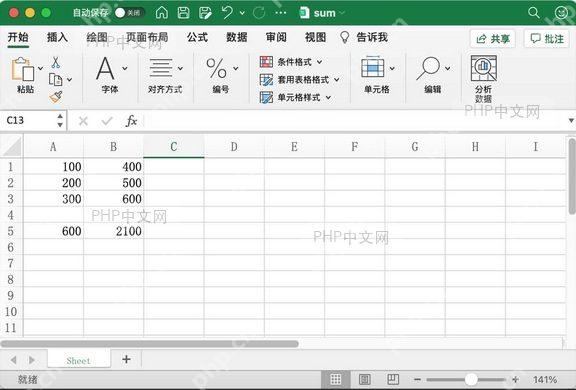Open the 公式 tab
The height and width of the screenshot is (390, 576).
point(197,37)
